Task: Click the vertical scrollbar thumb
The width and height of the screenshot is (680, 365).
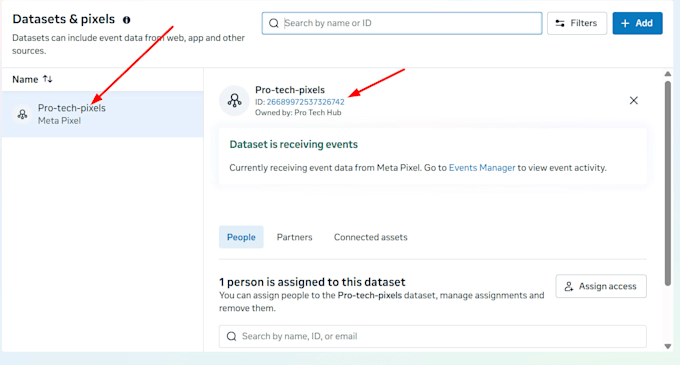Action: (x=668, y=183)
